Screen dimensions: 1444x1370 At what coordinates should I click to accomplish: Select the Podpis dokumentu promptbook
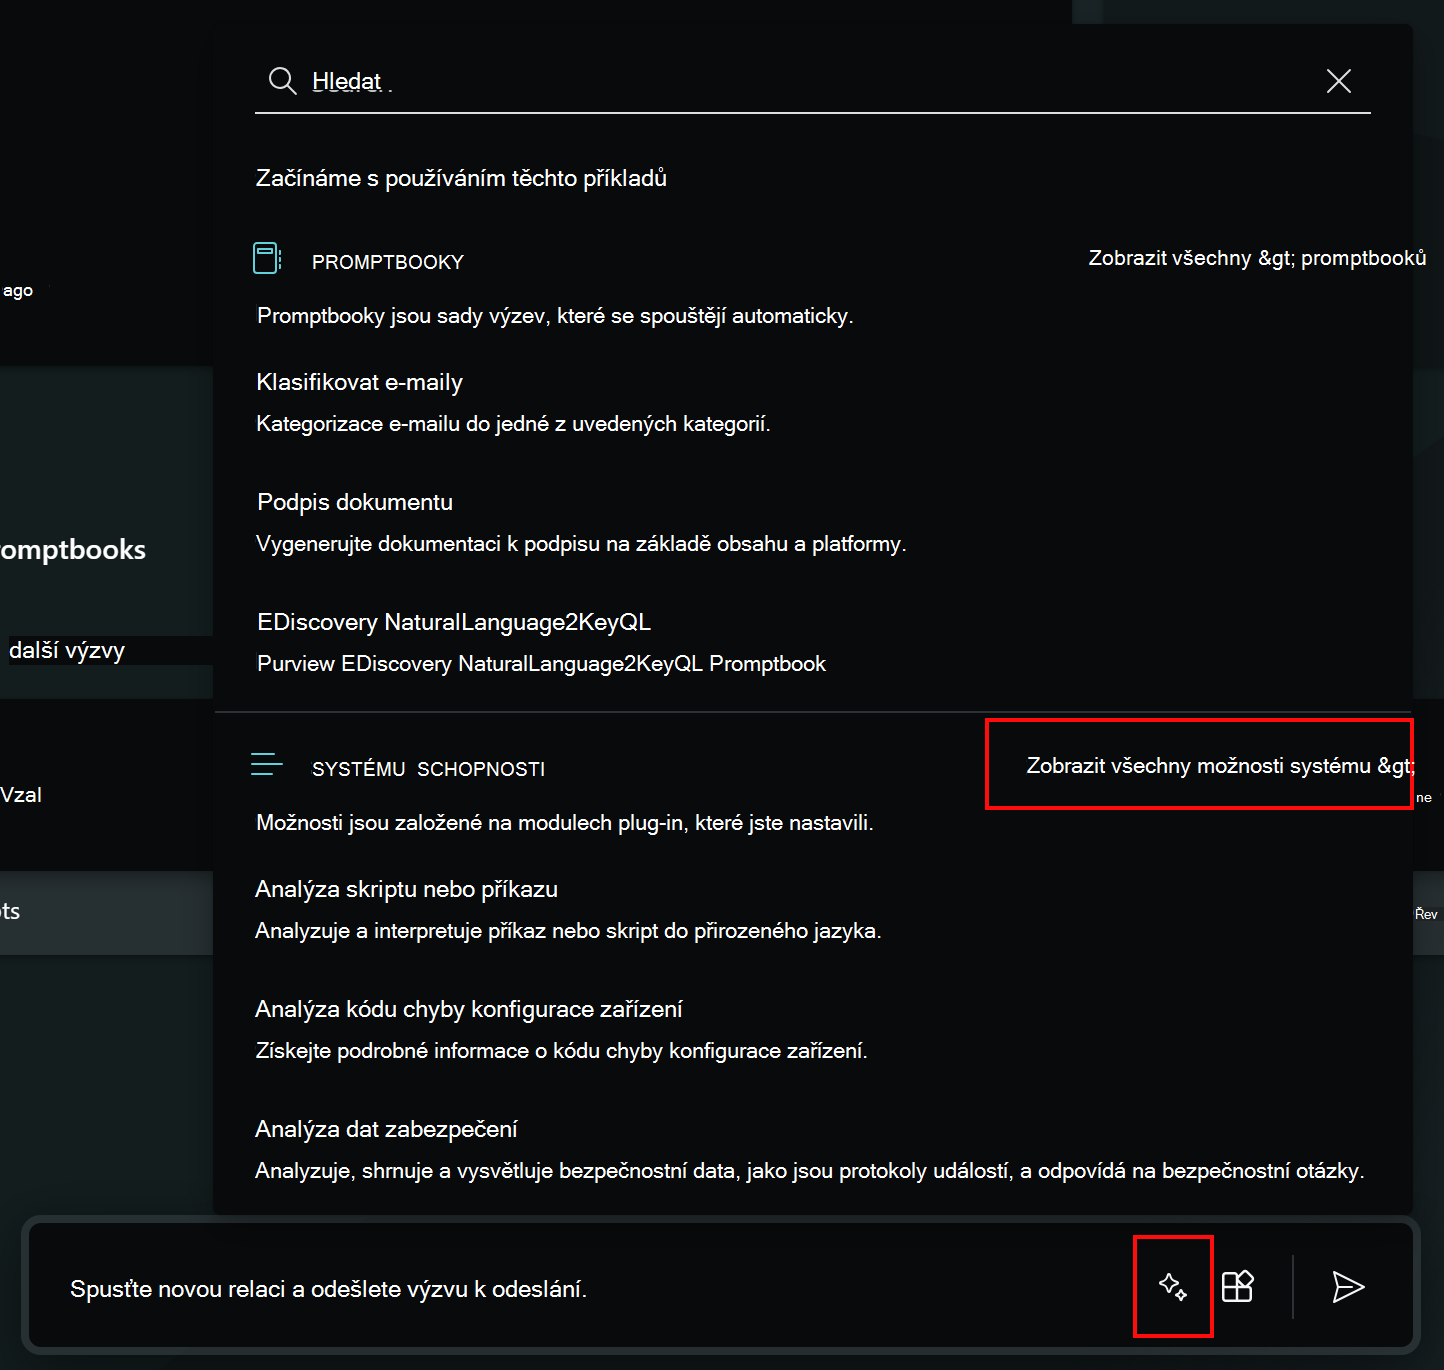355,502
